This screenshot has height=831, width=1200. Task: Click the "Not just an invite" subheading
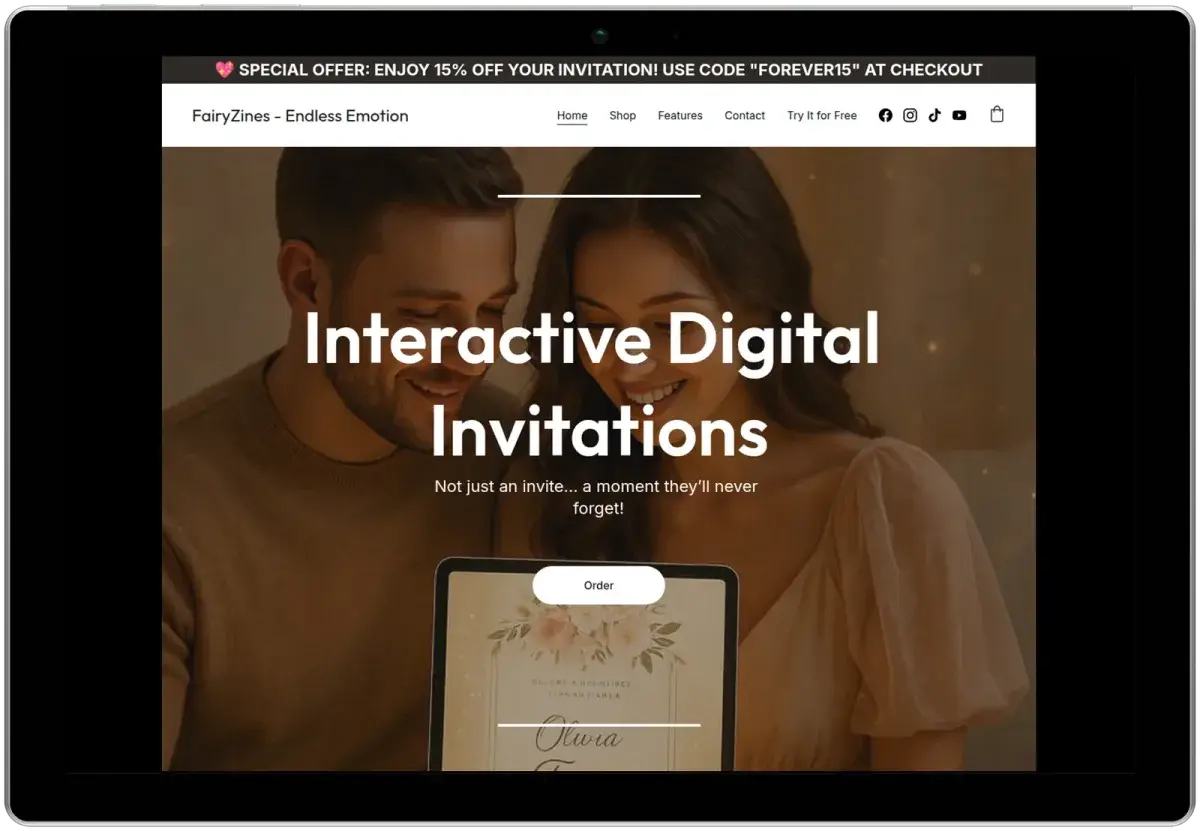click(597, 497)
